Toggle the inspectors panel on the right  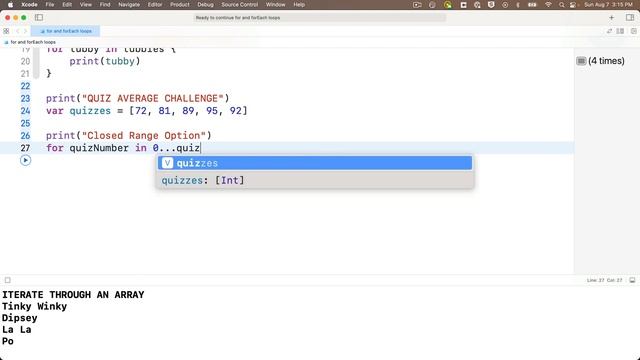(630, 18)
